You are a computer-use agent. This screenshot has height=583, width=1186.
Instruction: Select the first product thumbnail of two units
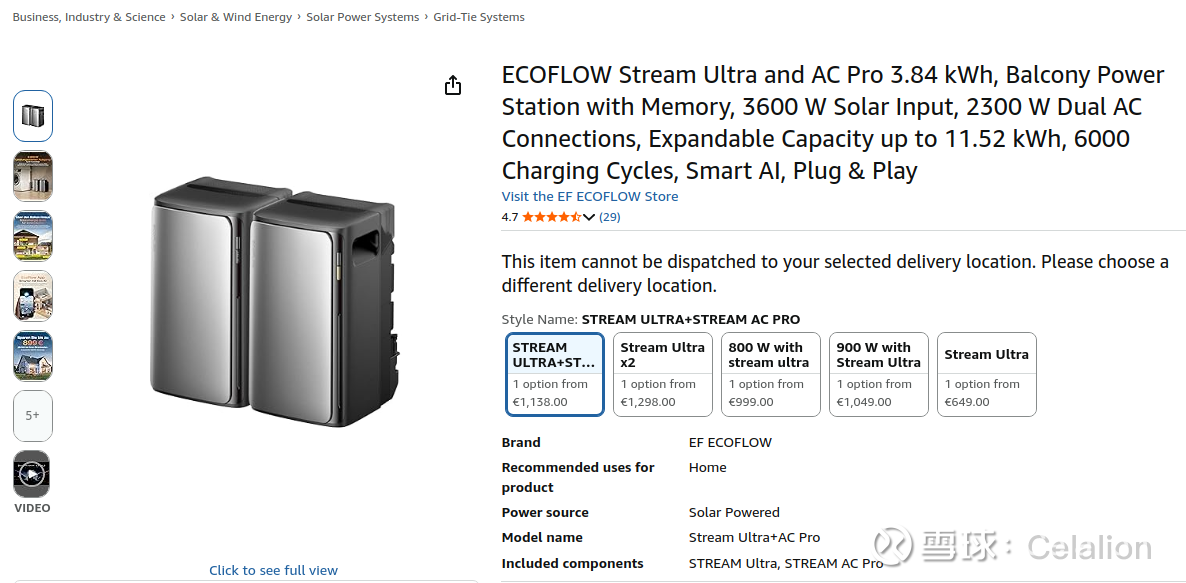[x=32, y=116]
